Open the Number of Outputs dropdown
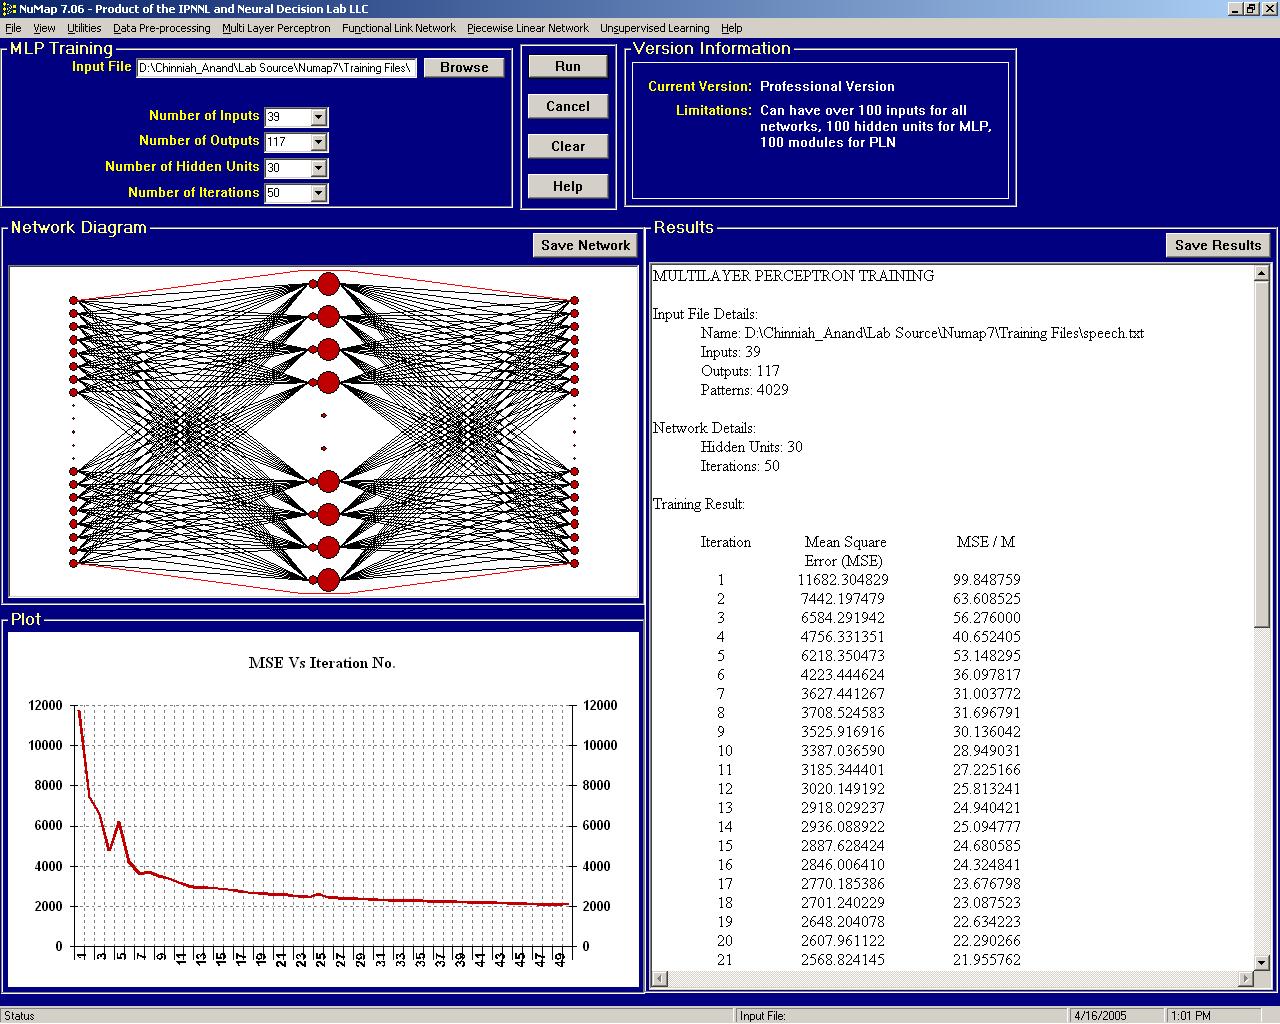The height and width of the screenshot is (1024, 1280). (320, 142)
